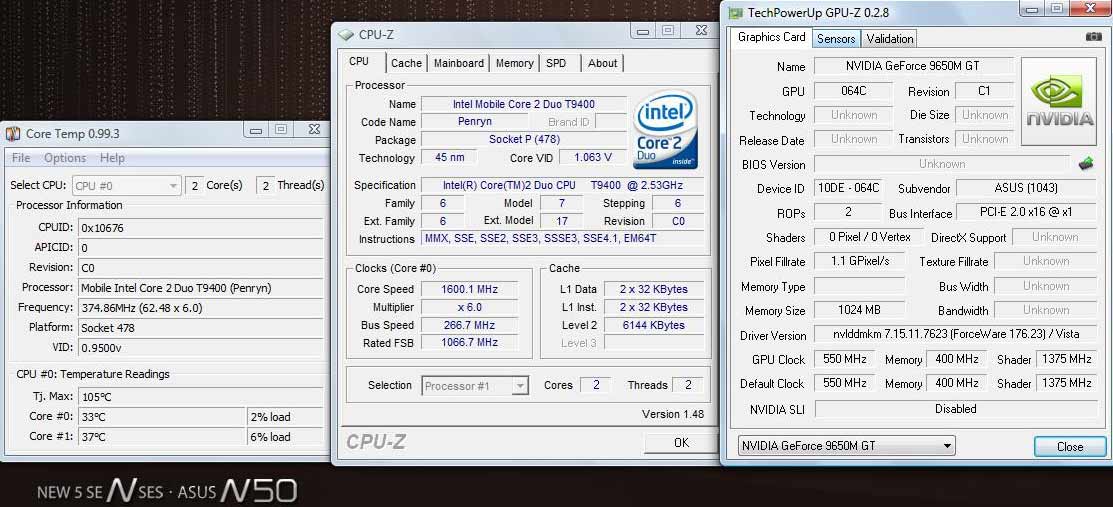Click the Core Temp title bar icon

(13, 133)
